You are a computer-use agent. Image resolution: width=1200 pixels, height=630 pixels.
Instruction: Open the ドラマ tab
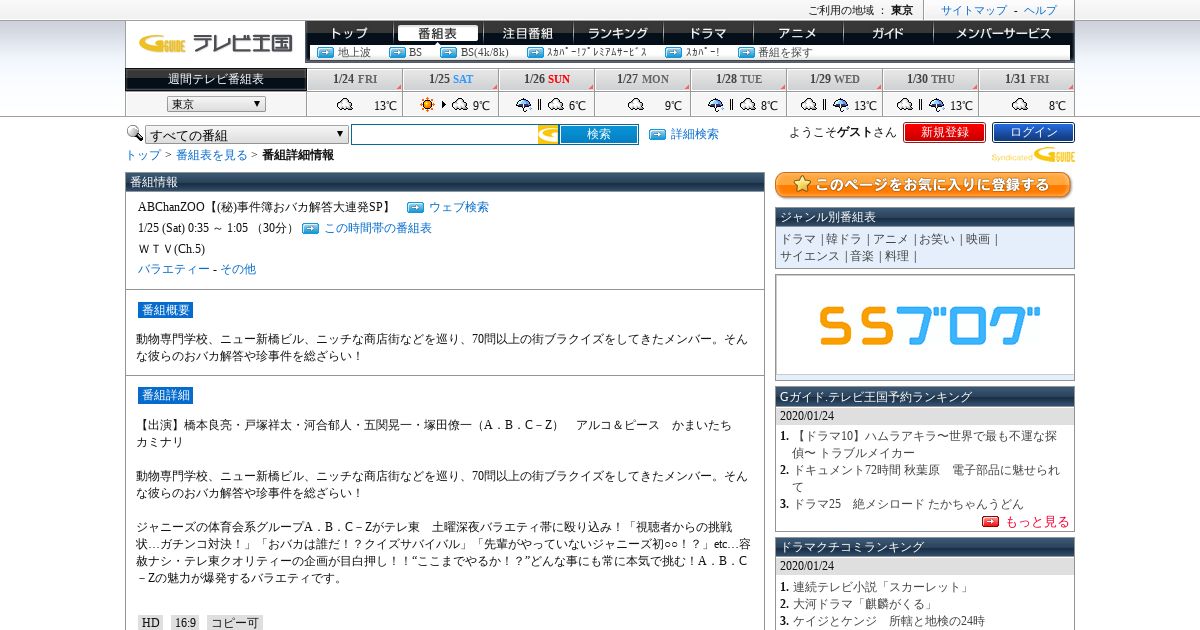pos(707,33)
